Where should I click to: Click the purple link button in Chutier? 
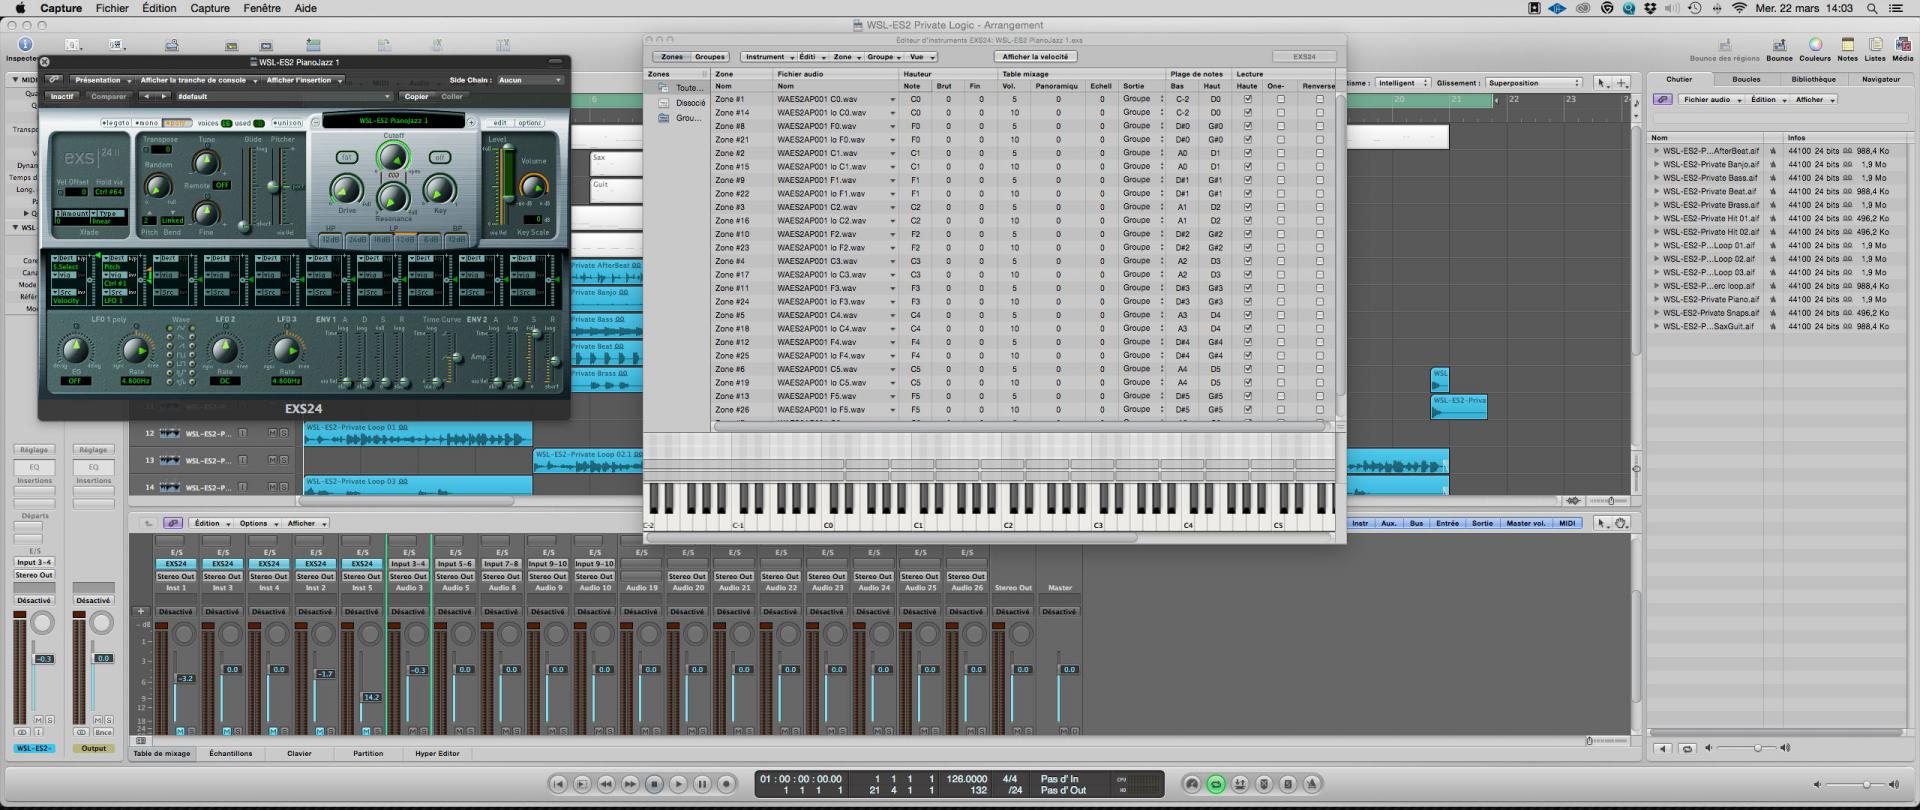click(x=1663, y=100)
